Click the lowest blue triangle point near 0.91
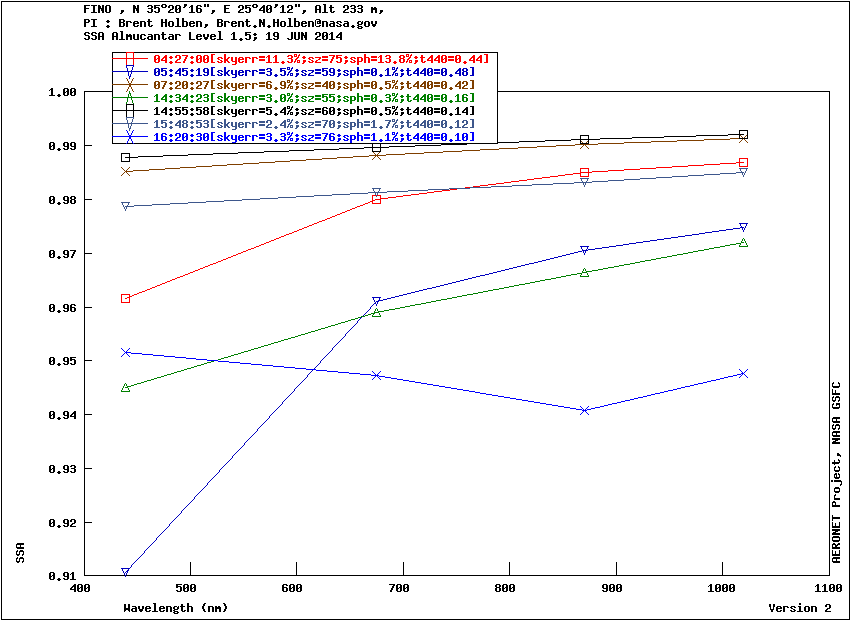Viewport: 850px width, 620px height. (x=125, y=572)
